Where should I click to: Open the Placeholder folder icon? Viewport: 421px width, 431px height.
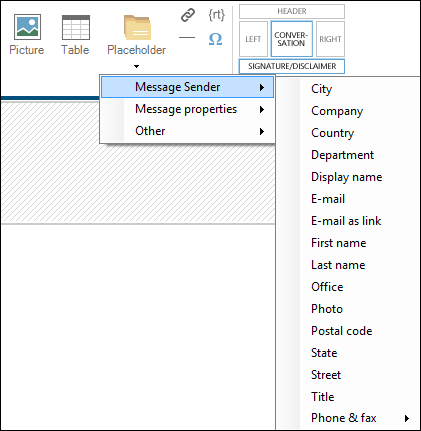(137, 28)
